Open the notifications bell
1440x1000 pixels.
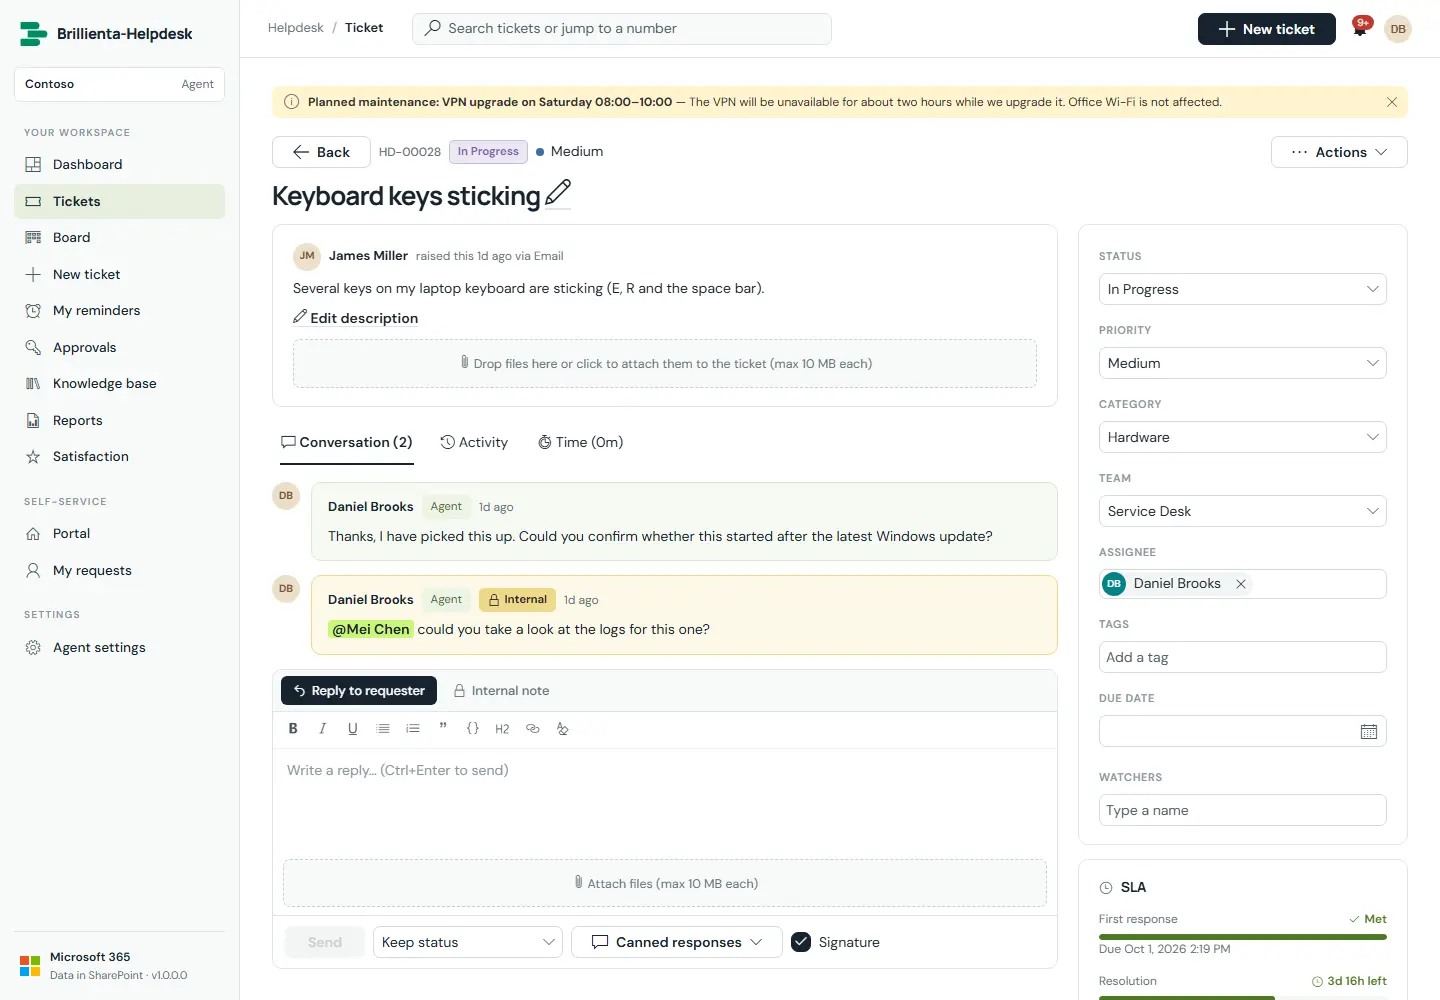click(x=1360, y=29)
